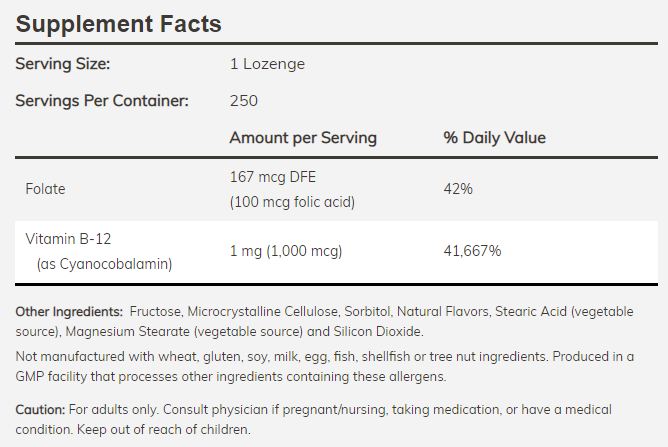Click the Other Ingredients label
The image size is (668, 447).
tap(70, 312)
